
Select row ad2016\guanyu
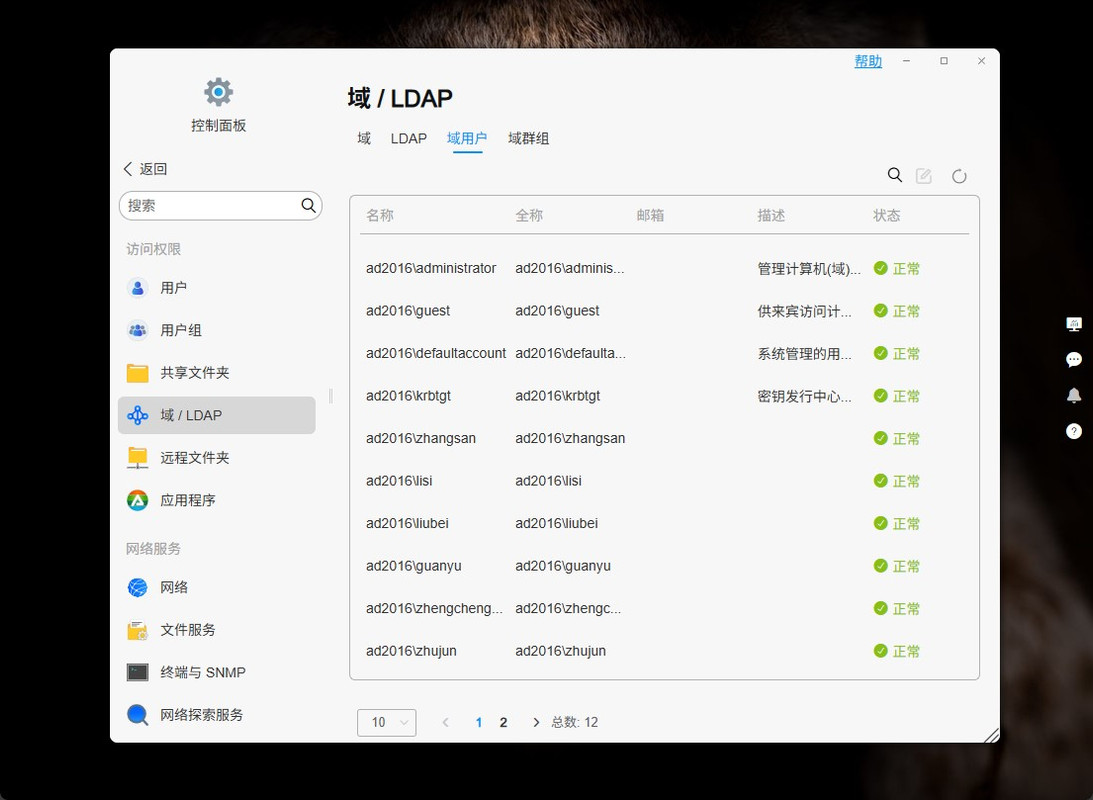(x=664, y=566)
